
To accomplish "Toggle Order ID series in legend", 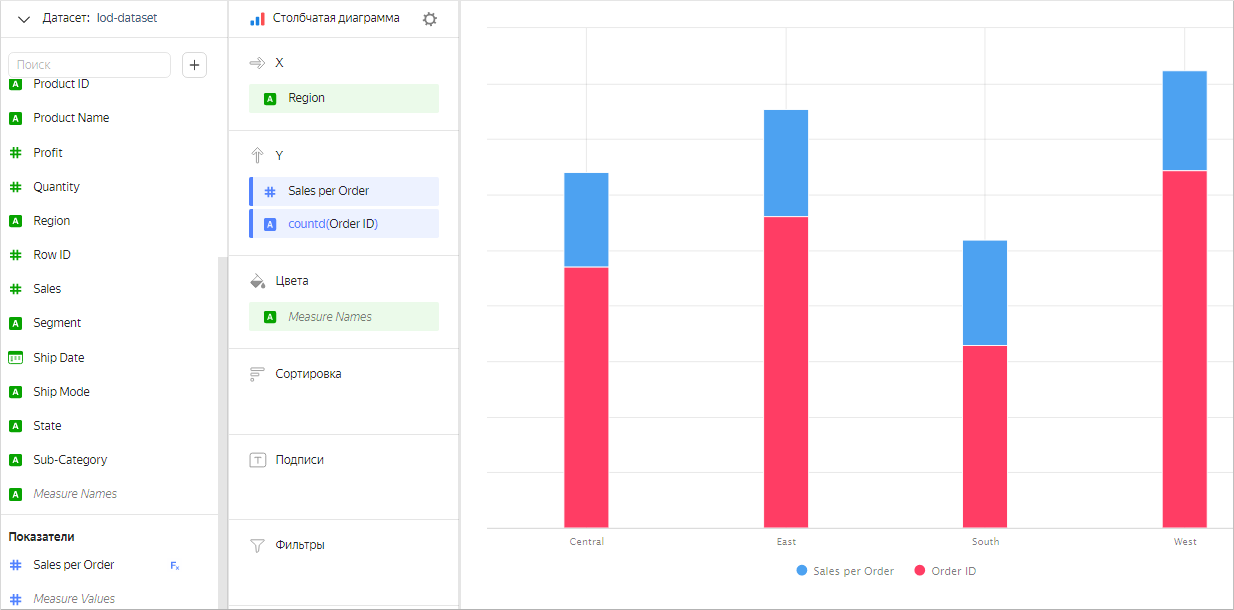I will (944, 571).
